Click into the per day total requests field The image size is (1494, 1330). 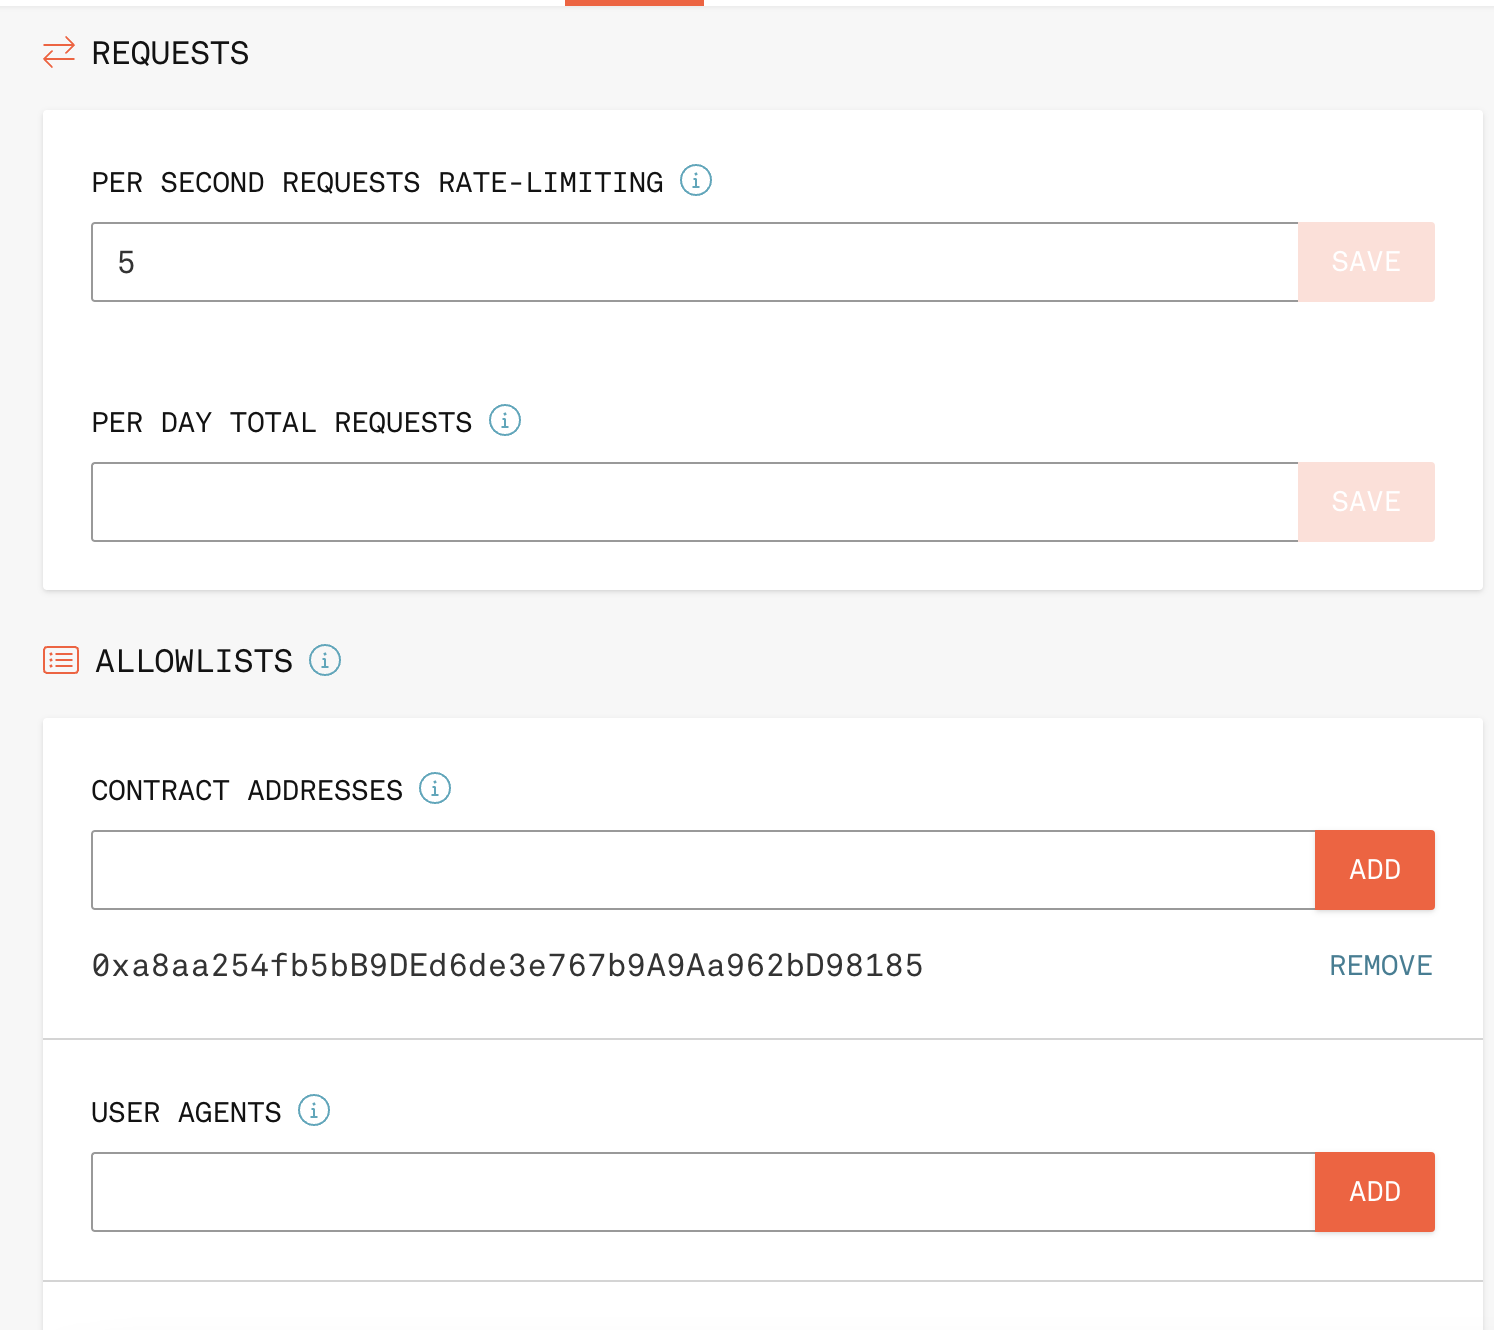[694, 502]
